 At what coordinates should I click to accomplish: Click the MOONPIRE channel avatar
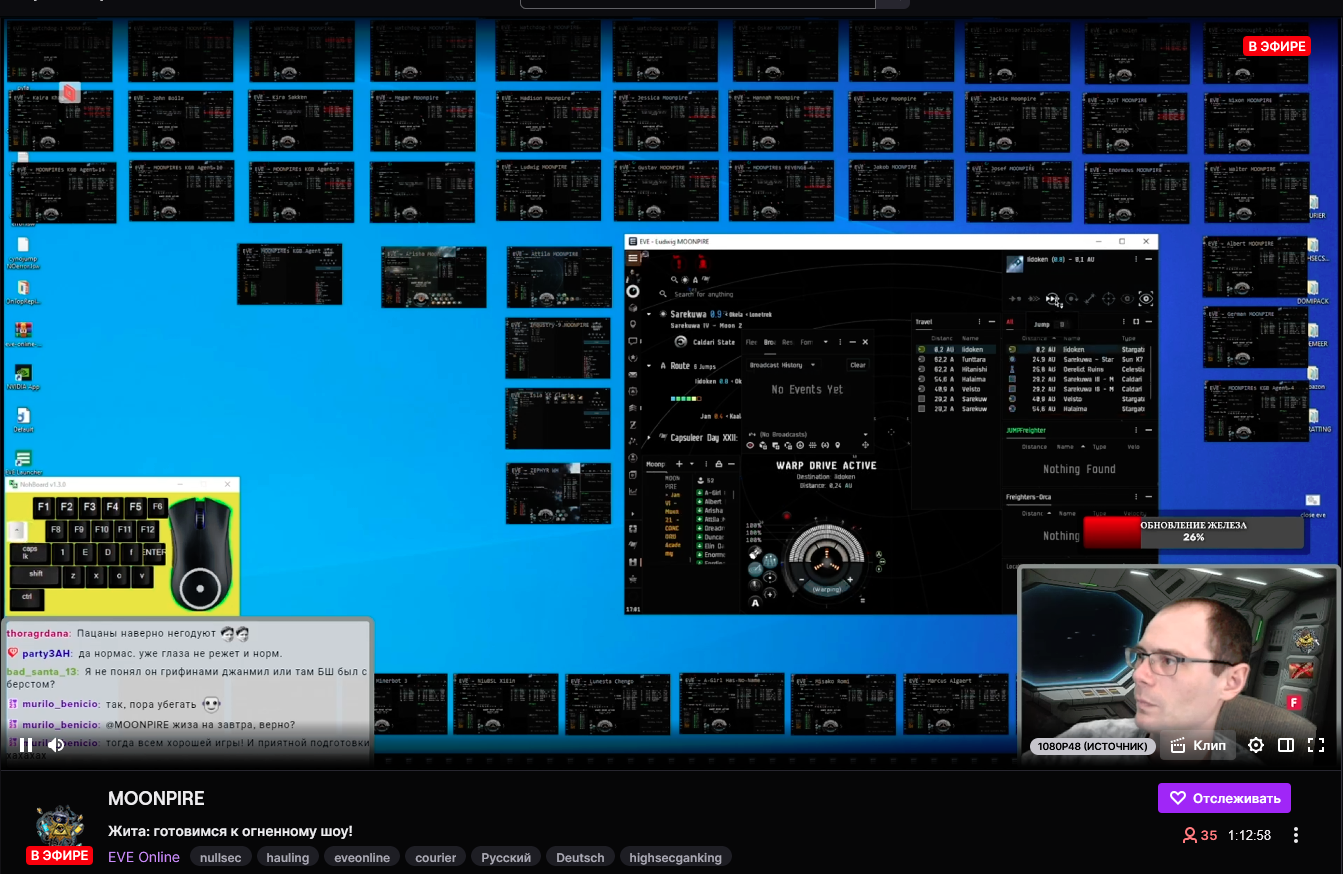[60, 825]
